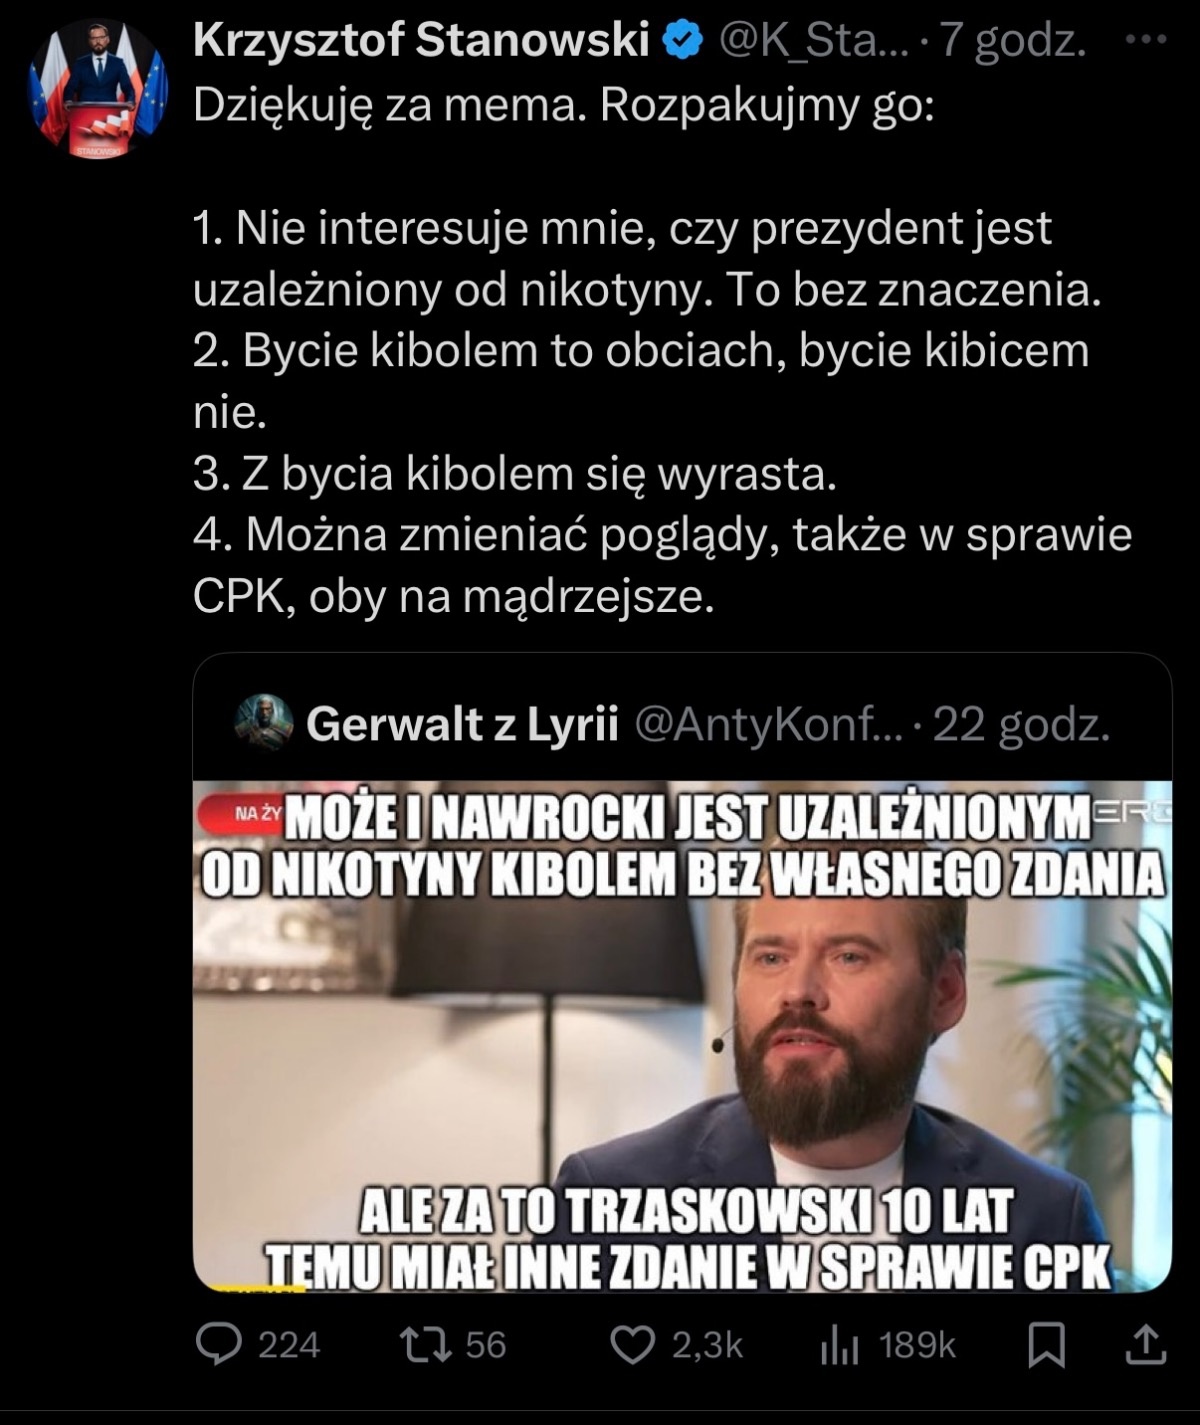The width and height of the screenshot is (1200, 1425).
Task: Share tweet using upload arrow icon
Action: [1146, 1345]
